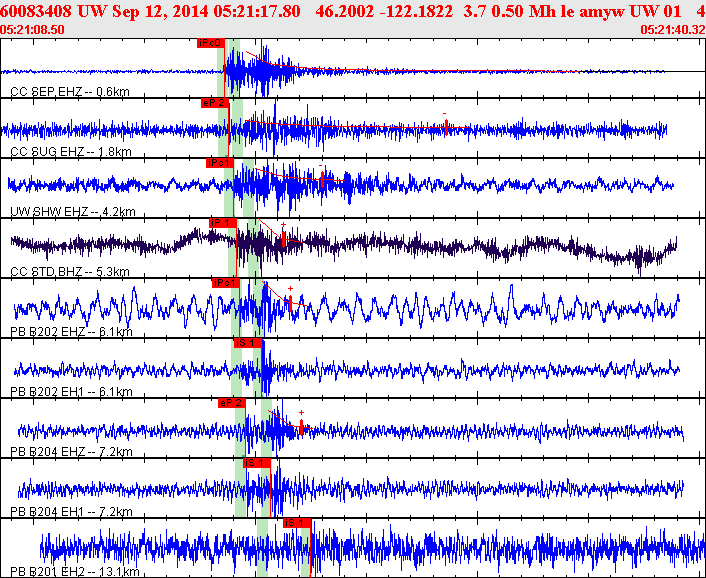This screenshot has height=578, width=706.
Task: Click the iS 1 pick label on B202 EH1 trace
Action: click(x=248, y=343)
